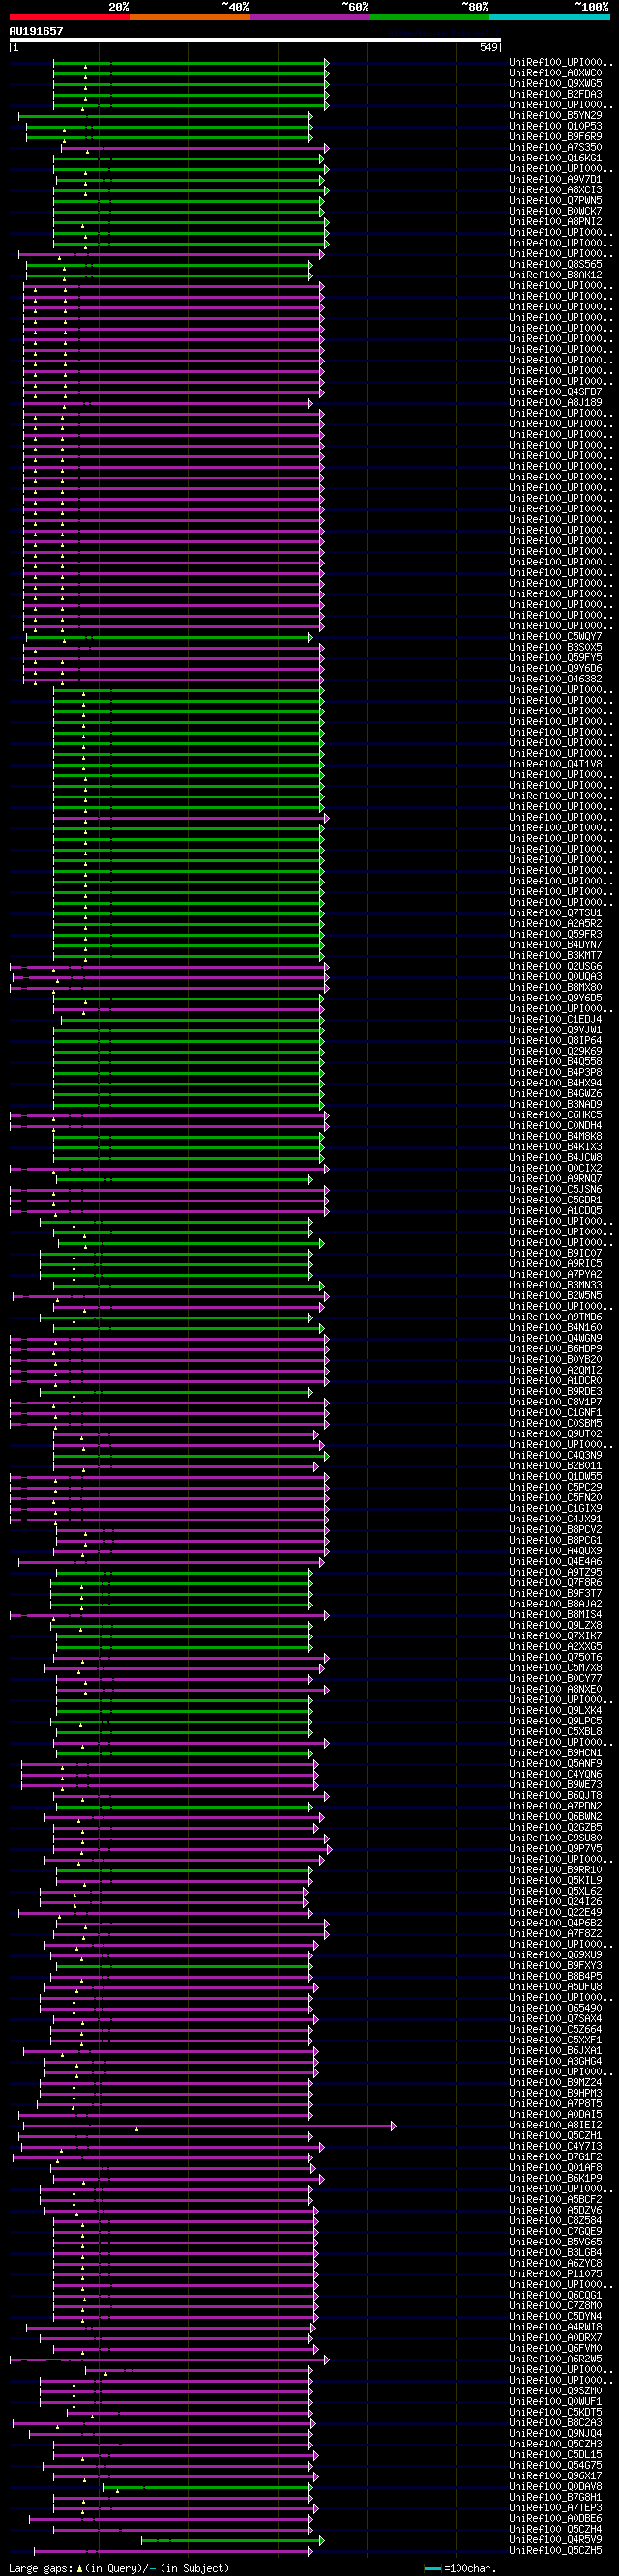Open the UniRef100_A7S350 entry label
The width and height of the screenshot is (619, 2576).
pyautogui.click(x=555, y=148)
